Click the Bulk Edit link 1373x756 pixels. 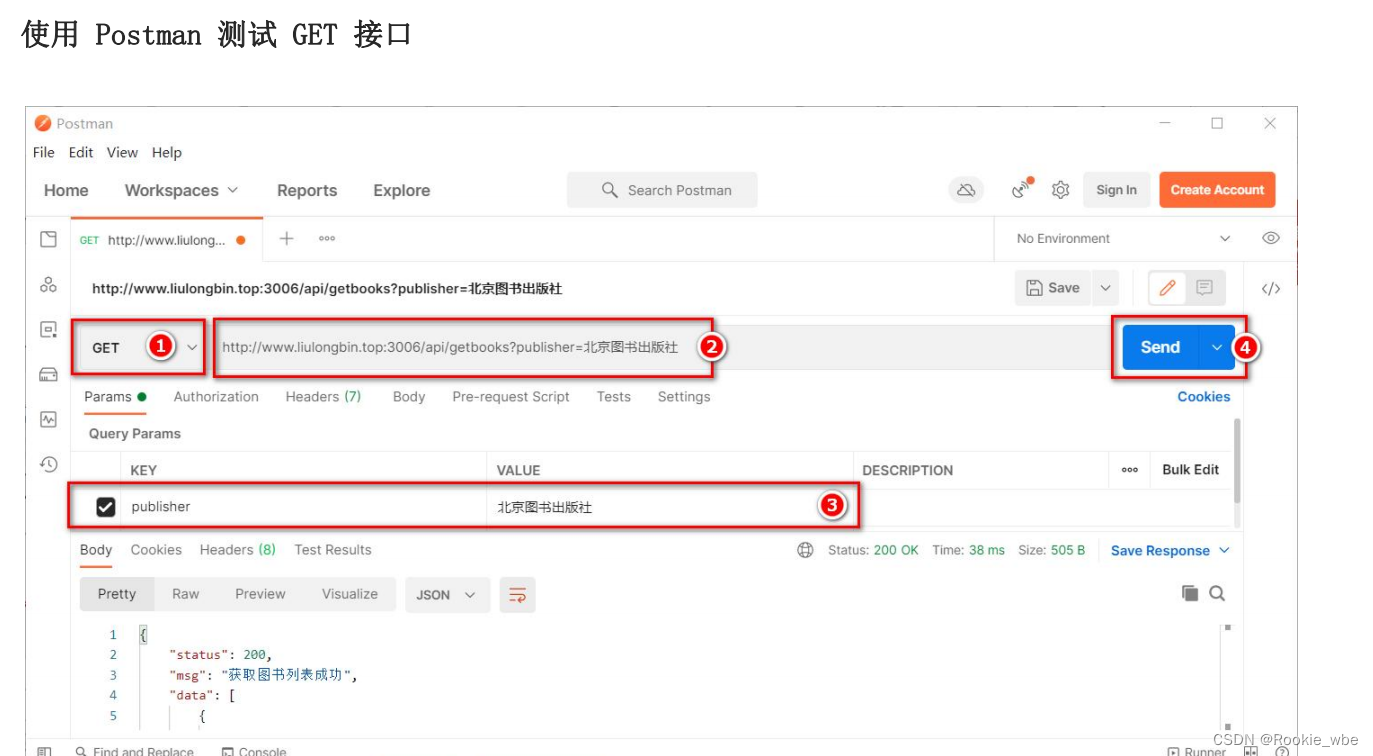point(1191,470)
